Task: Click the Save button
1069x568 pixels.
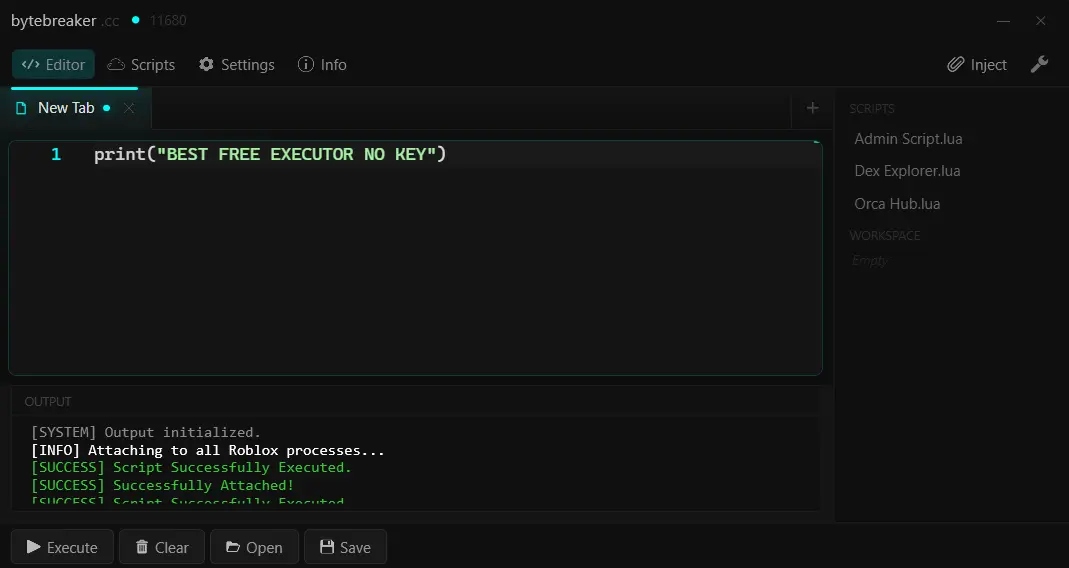Action: pos(345,547)
